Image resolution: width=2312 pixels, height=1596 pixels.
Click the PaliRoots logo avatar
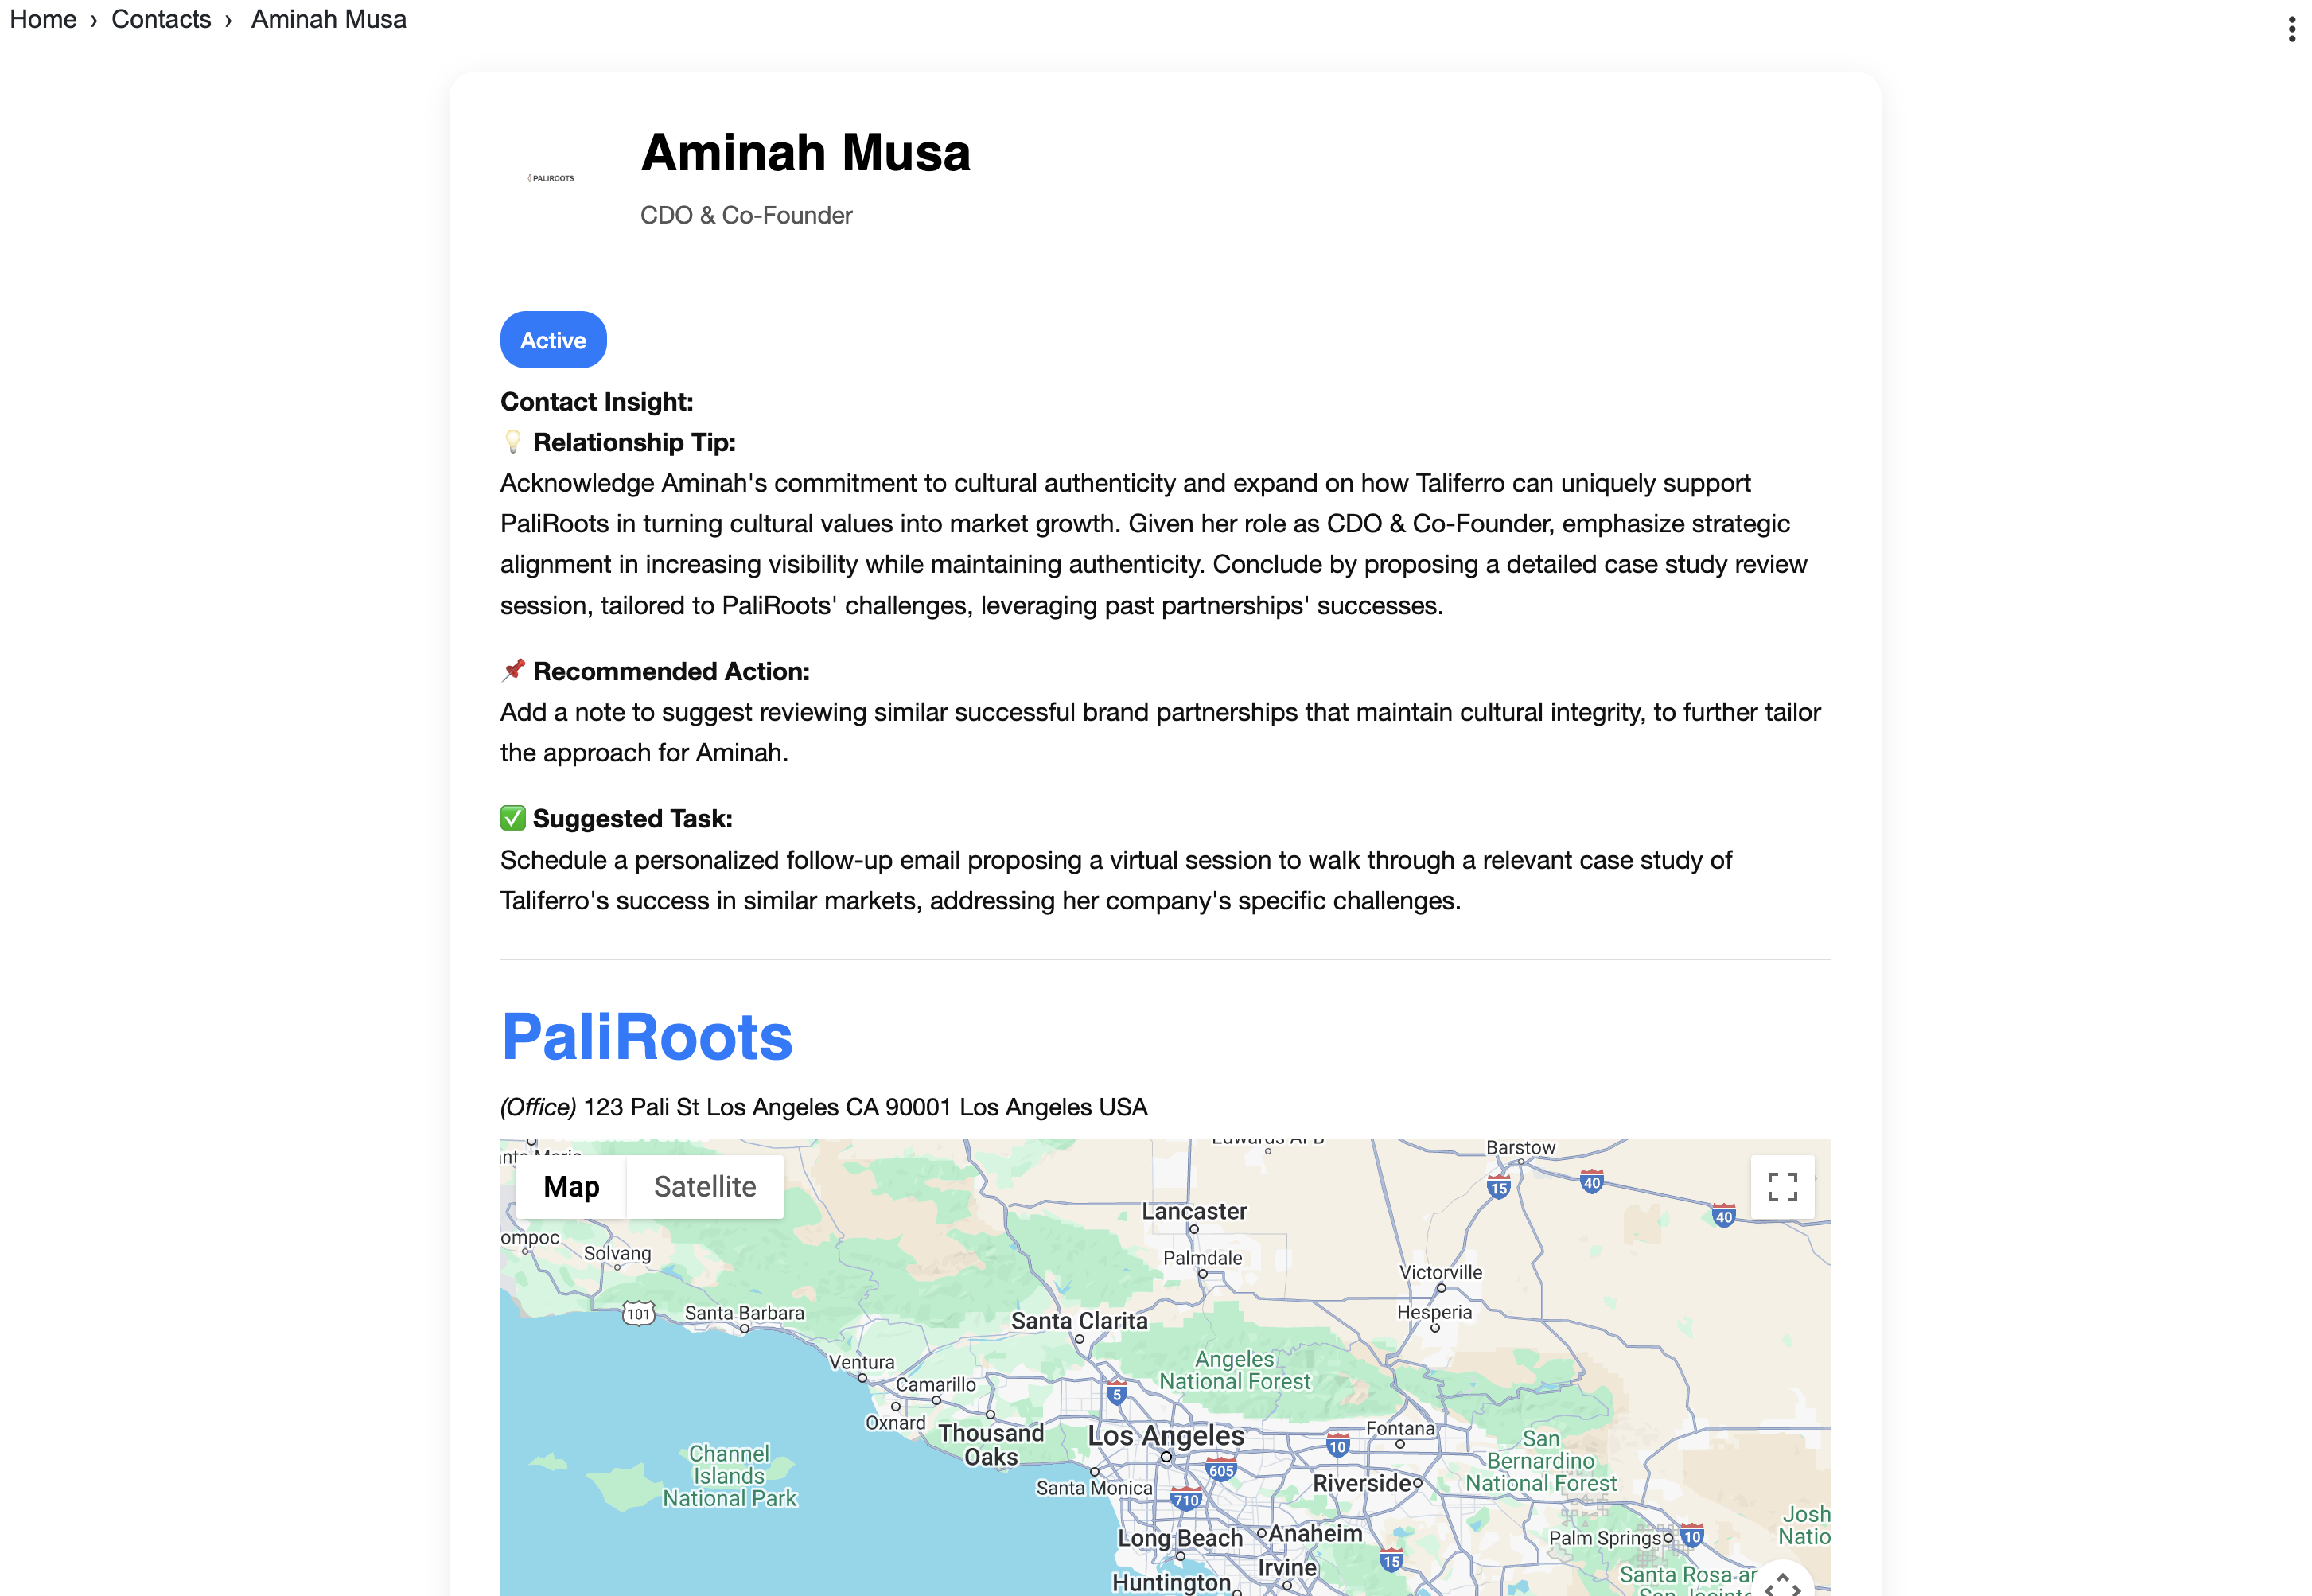tap(551, 178)
